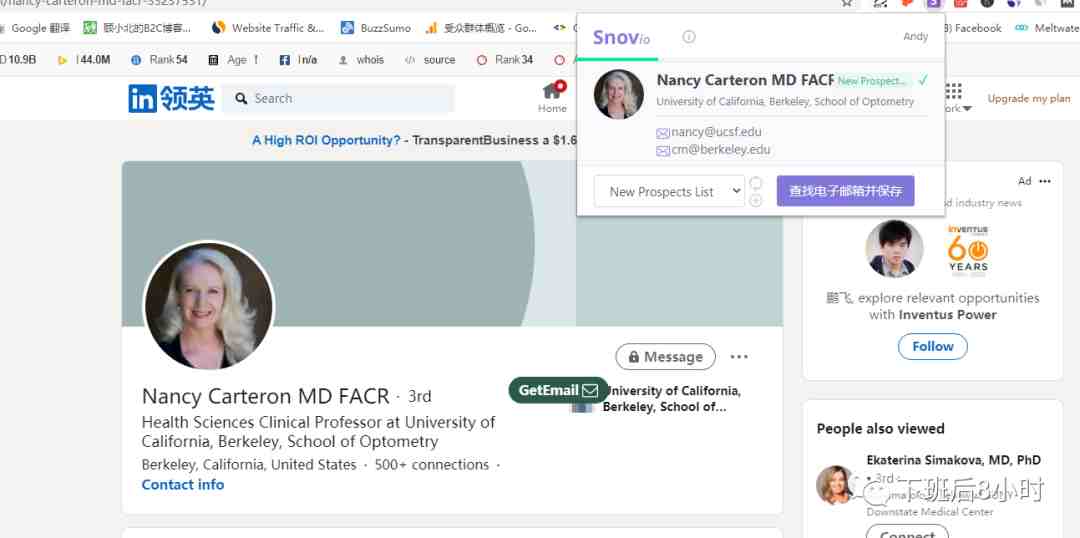Click the Rank 54 SEO metric
Screen dimensions: 1080x538
pyautogui.click(x=159, y=60)
